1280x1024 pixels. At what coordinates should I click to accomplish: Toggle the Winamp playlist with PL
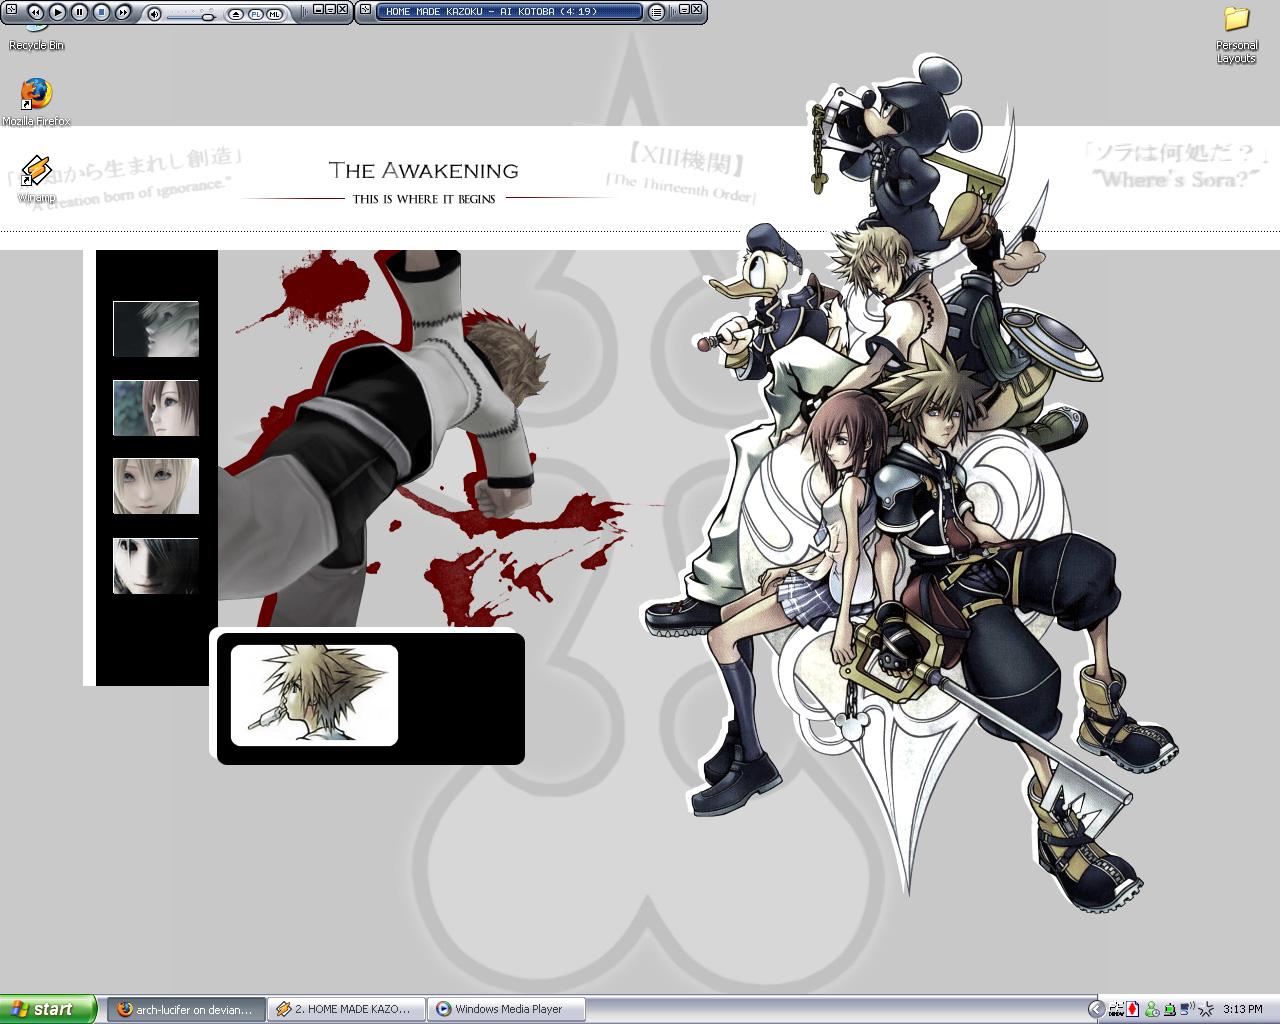pyautogui.click(x=255, y=14)
